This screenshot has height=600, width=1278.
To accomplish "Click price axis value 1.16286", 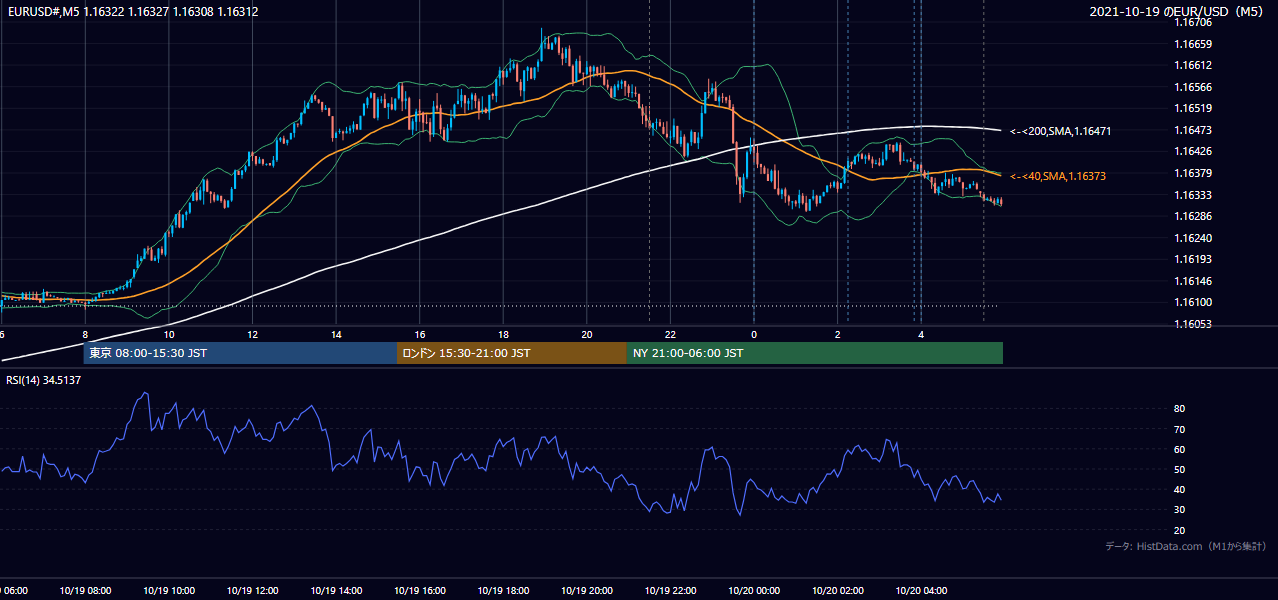I will click(x=1192, y=216).
